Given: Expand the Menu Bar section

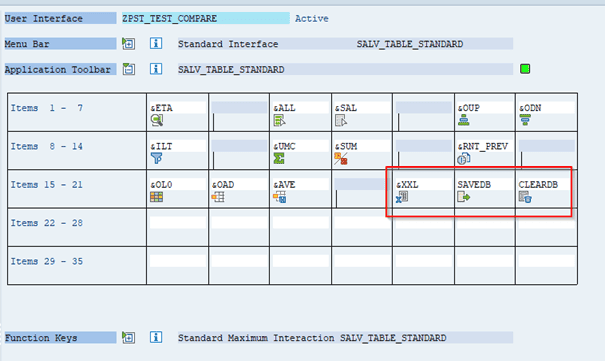Looking at the screenshot, I should [x=128, y=44].
